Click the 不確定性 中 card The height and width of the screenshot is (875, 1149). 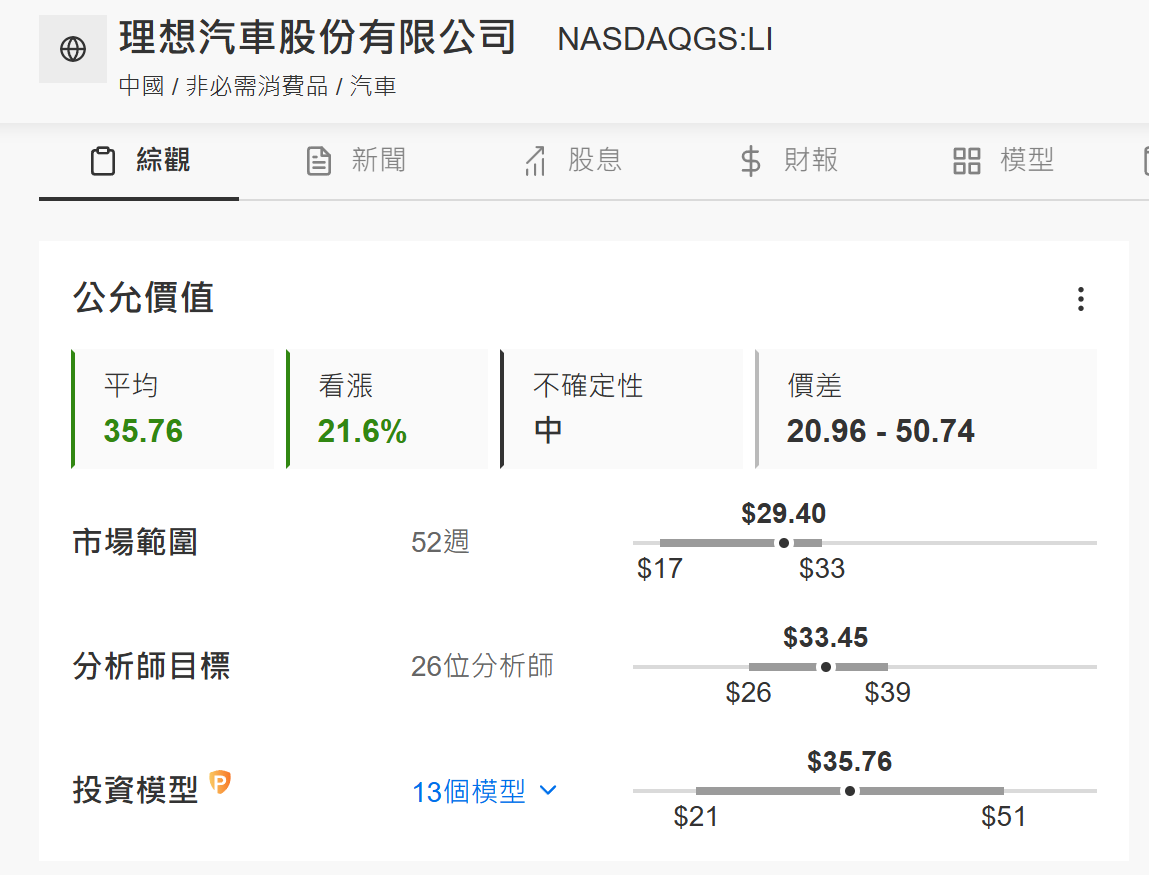[x=621, y=409]
